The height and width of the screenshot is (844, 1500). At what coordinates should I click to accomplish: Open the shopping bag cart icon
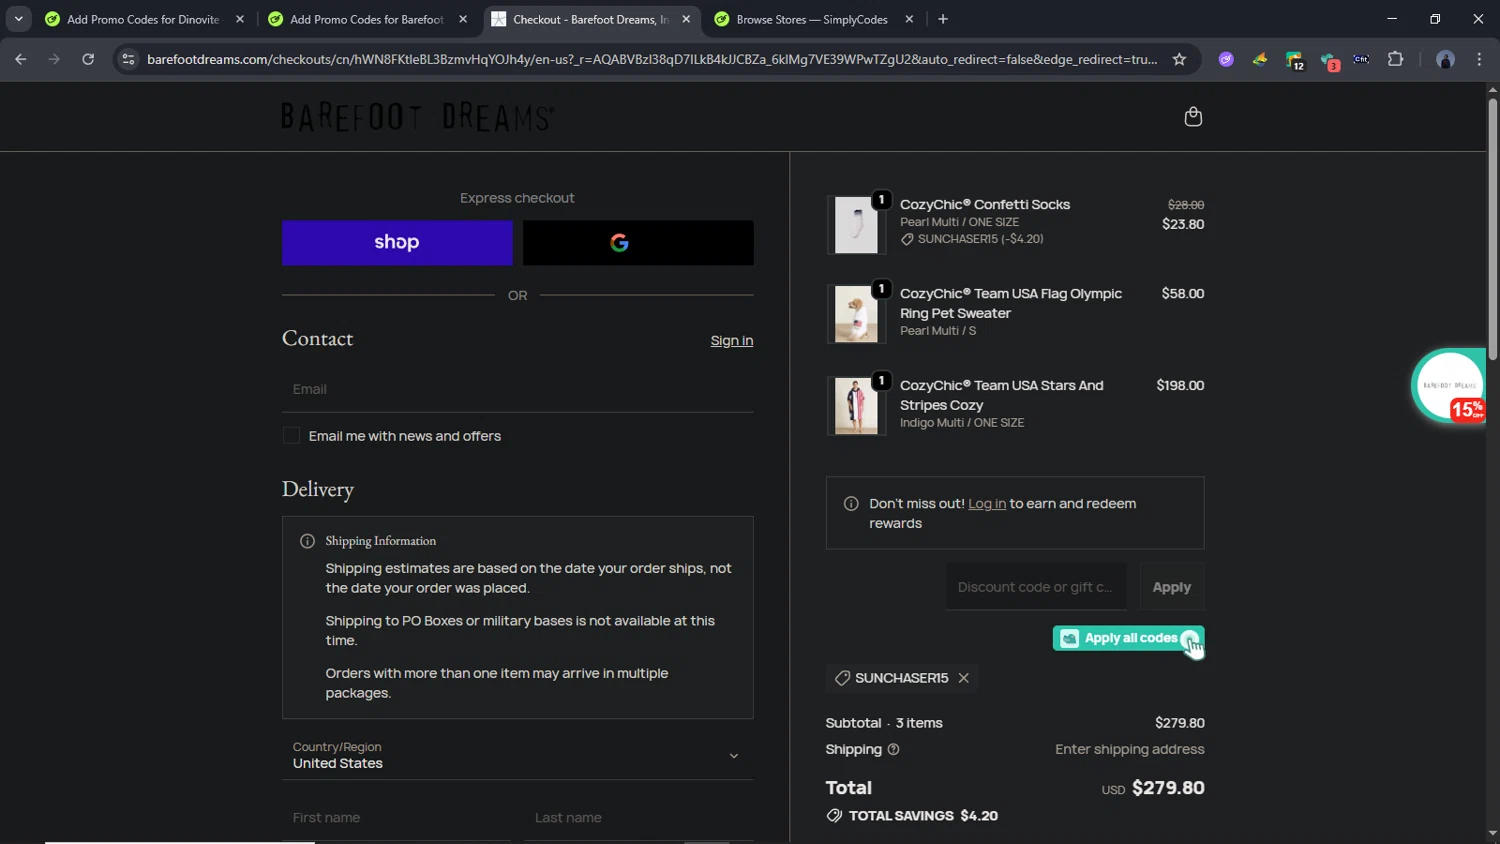tap(1193, 117)
